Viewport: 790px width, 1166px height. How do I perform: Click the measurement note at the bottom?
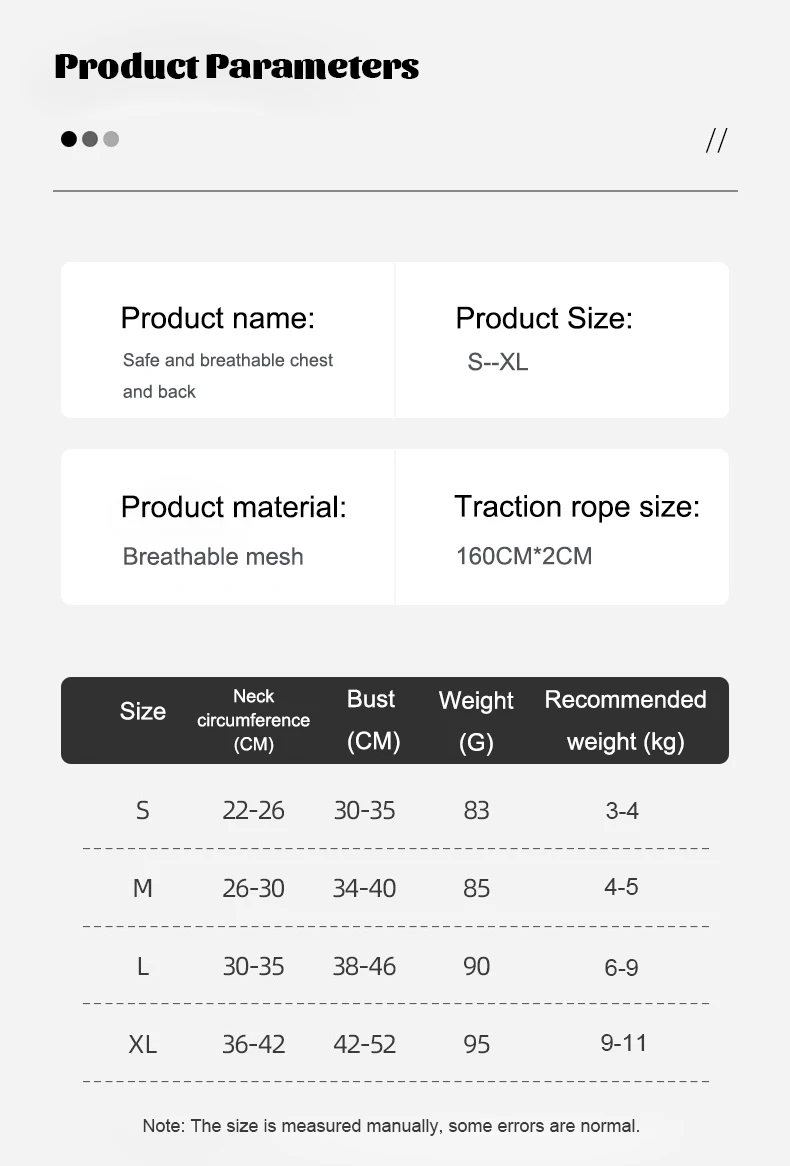tap(391, 1126)
